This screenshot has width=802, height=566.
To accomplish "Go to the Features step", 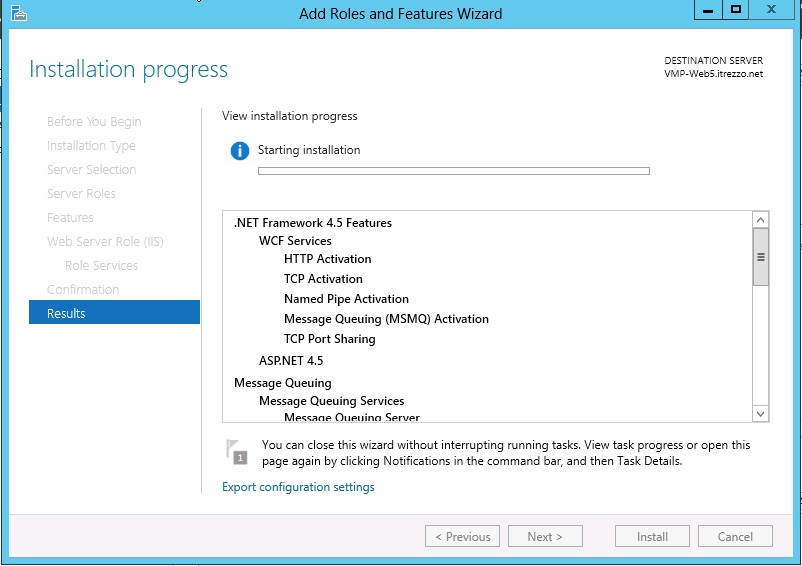I will point(70,218).
